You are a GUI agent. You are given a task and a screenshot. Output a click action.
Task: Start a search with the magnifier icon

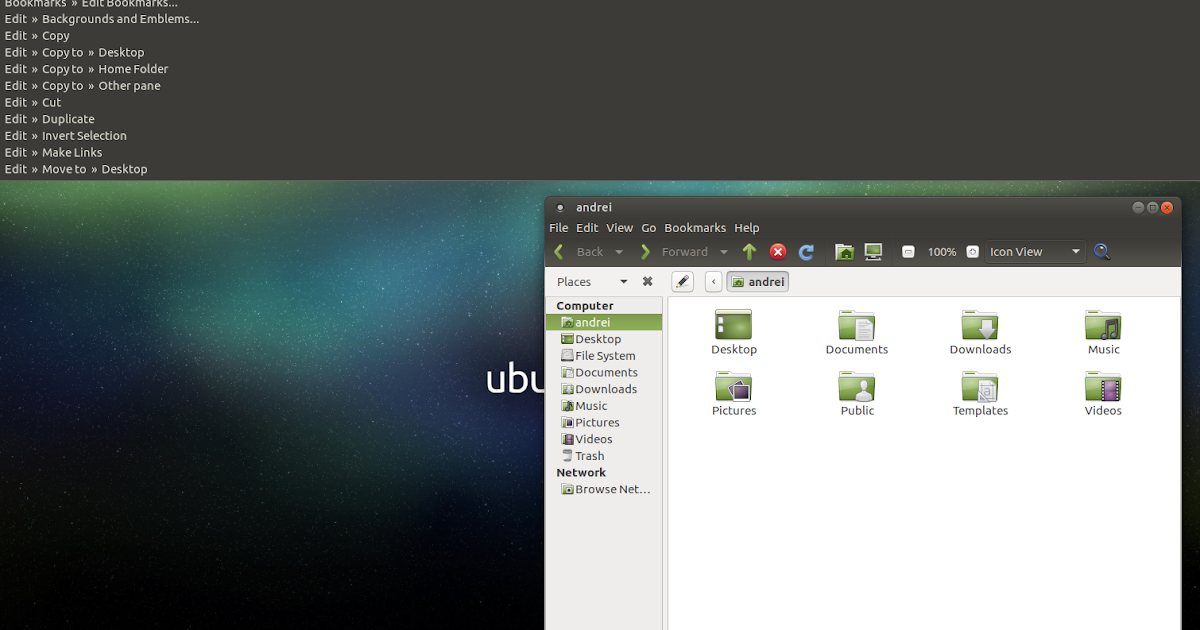pos(1101,251)
